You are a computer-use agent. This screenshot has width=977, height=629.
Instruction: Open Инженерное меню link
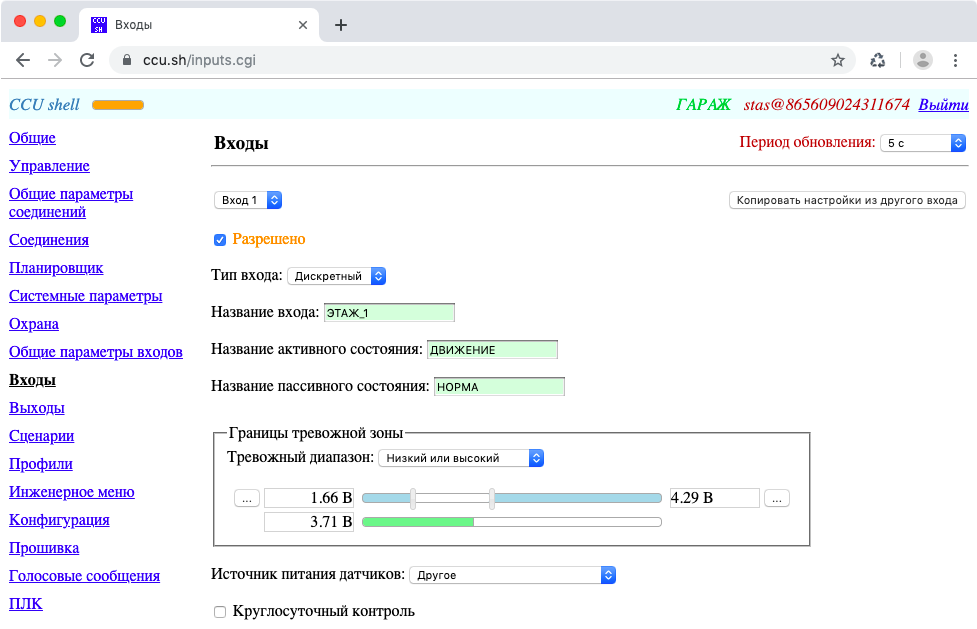coord(72,492)
